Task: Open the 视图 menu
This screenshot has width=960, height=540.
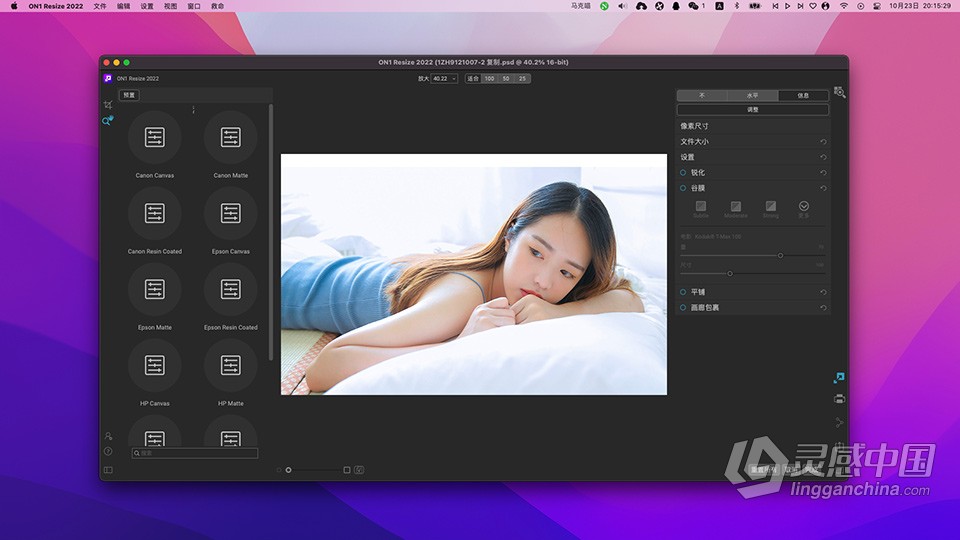Action: tap(171, 6)
